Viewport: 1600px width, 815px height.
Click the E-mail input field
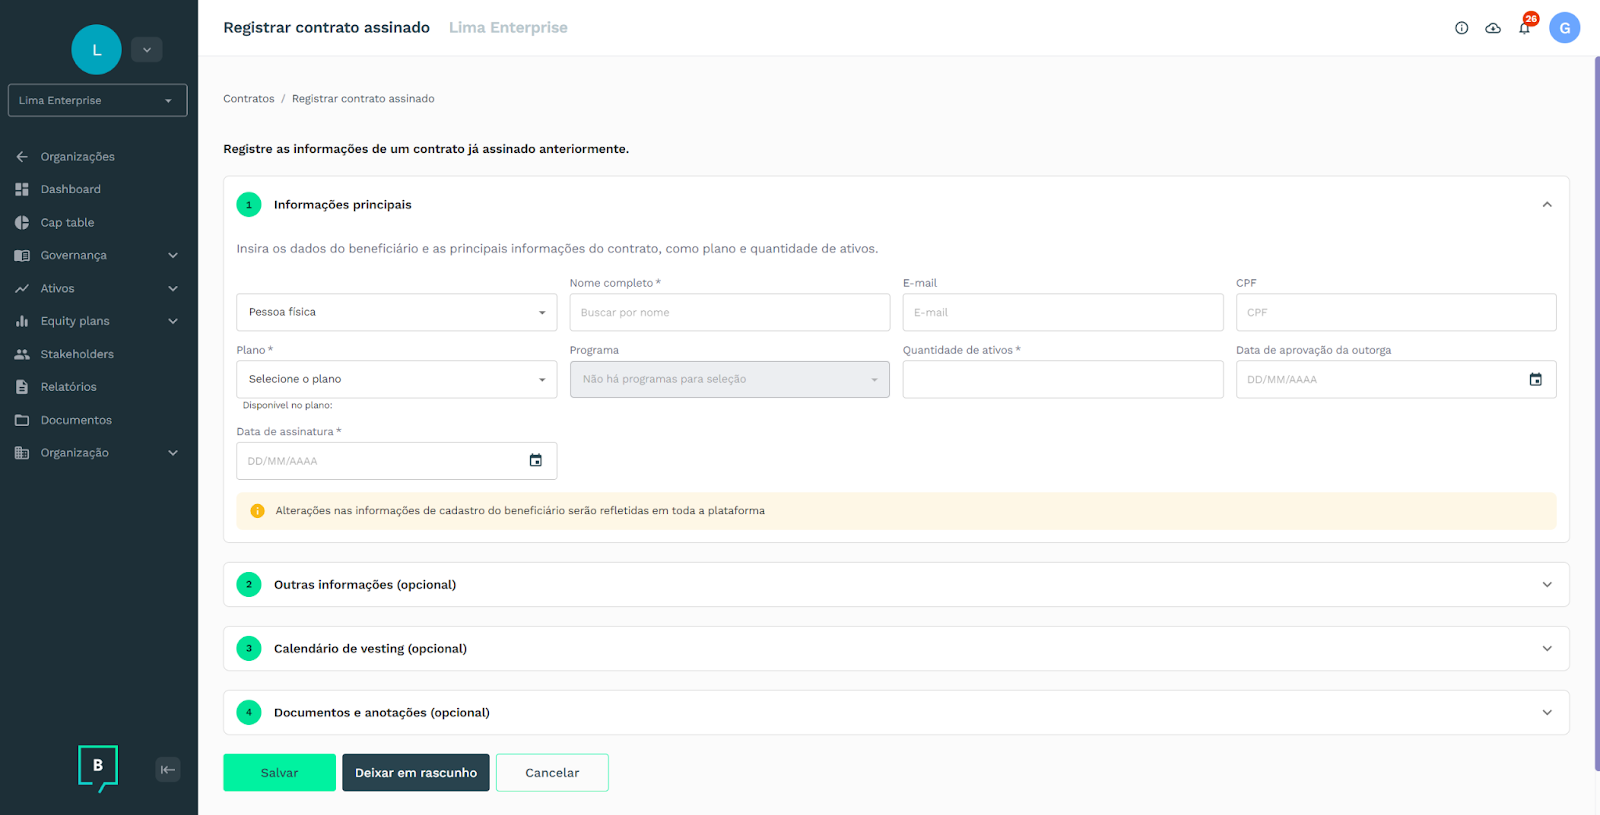point(1063,312)
